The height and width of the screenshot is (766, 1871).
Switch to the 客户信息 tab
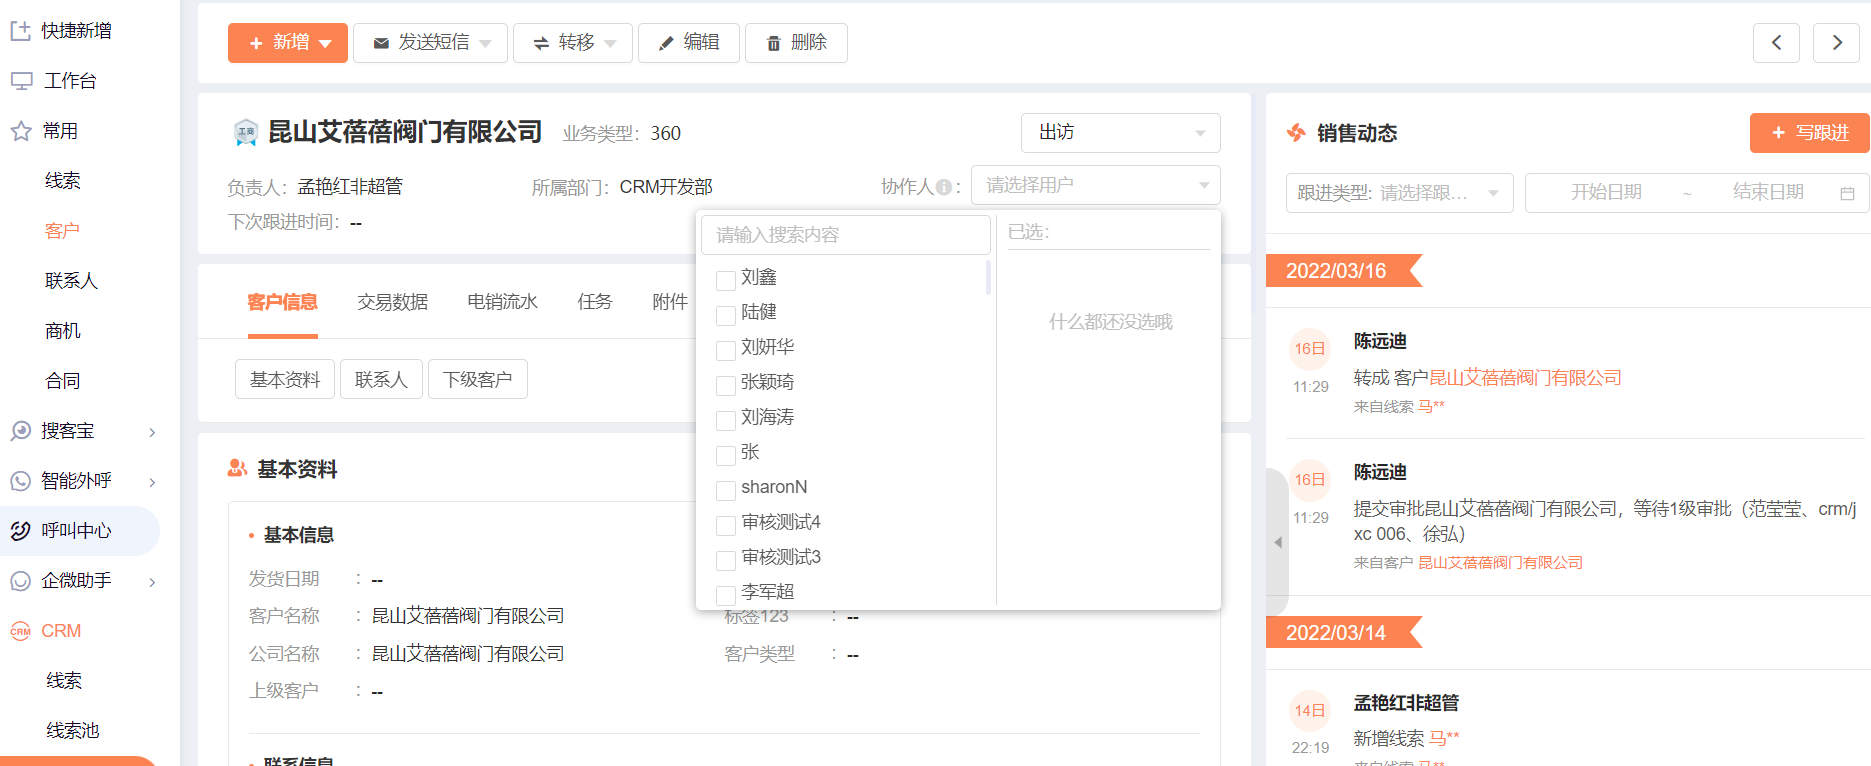282,302
